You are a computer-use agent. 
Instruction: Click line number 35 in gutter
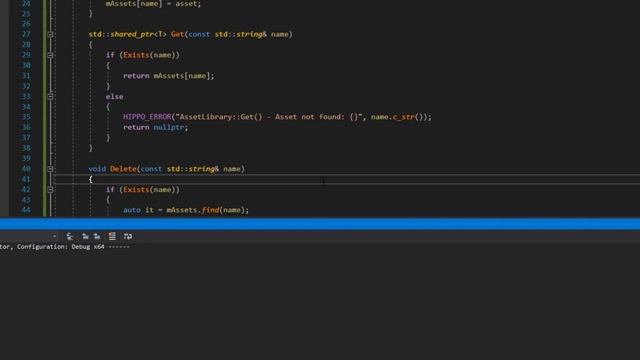(x=26, y=117)
